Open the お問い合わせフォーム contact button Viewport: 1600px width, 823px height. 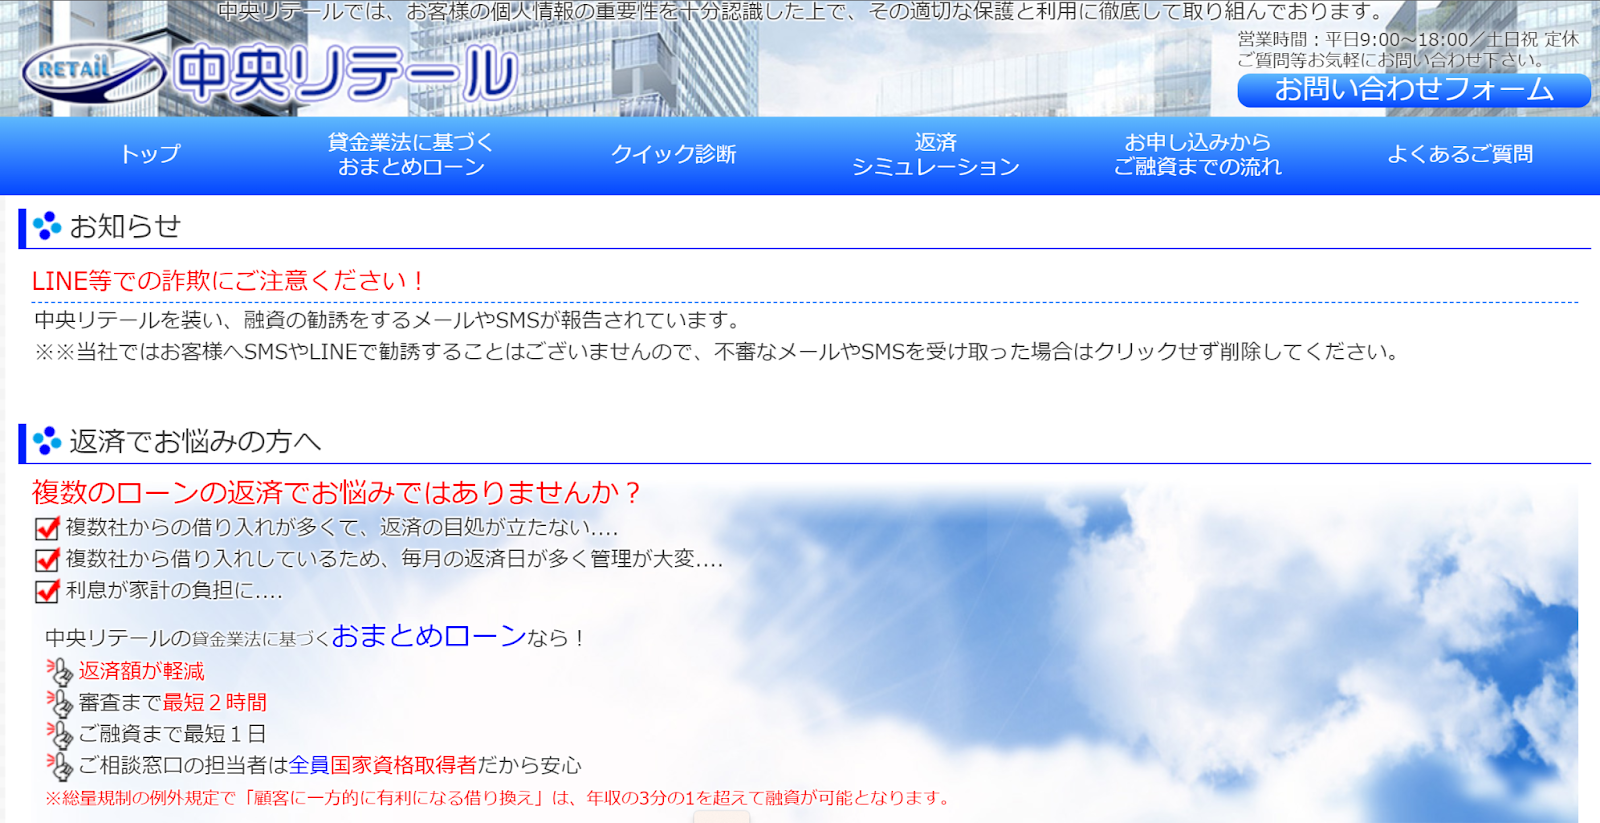click(1413, 90)
